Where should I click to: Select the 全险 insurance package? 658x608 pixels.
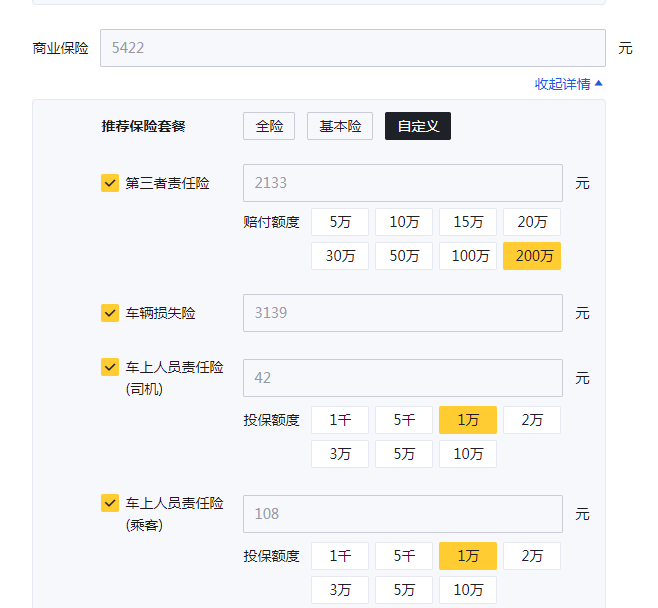pyautogui.click(x=269, y=126)
